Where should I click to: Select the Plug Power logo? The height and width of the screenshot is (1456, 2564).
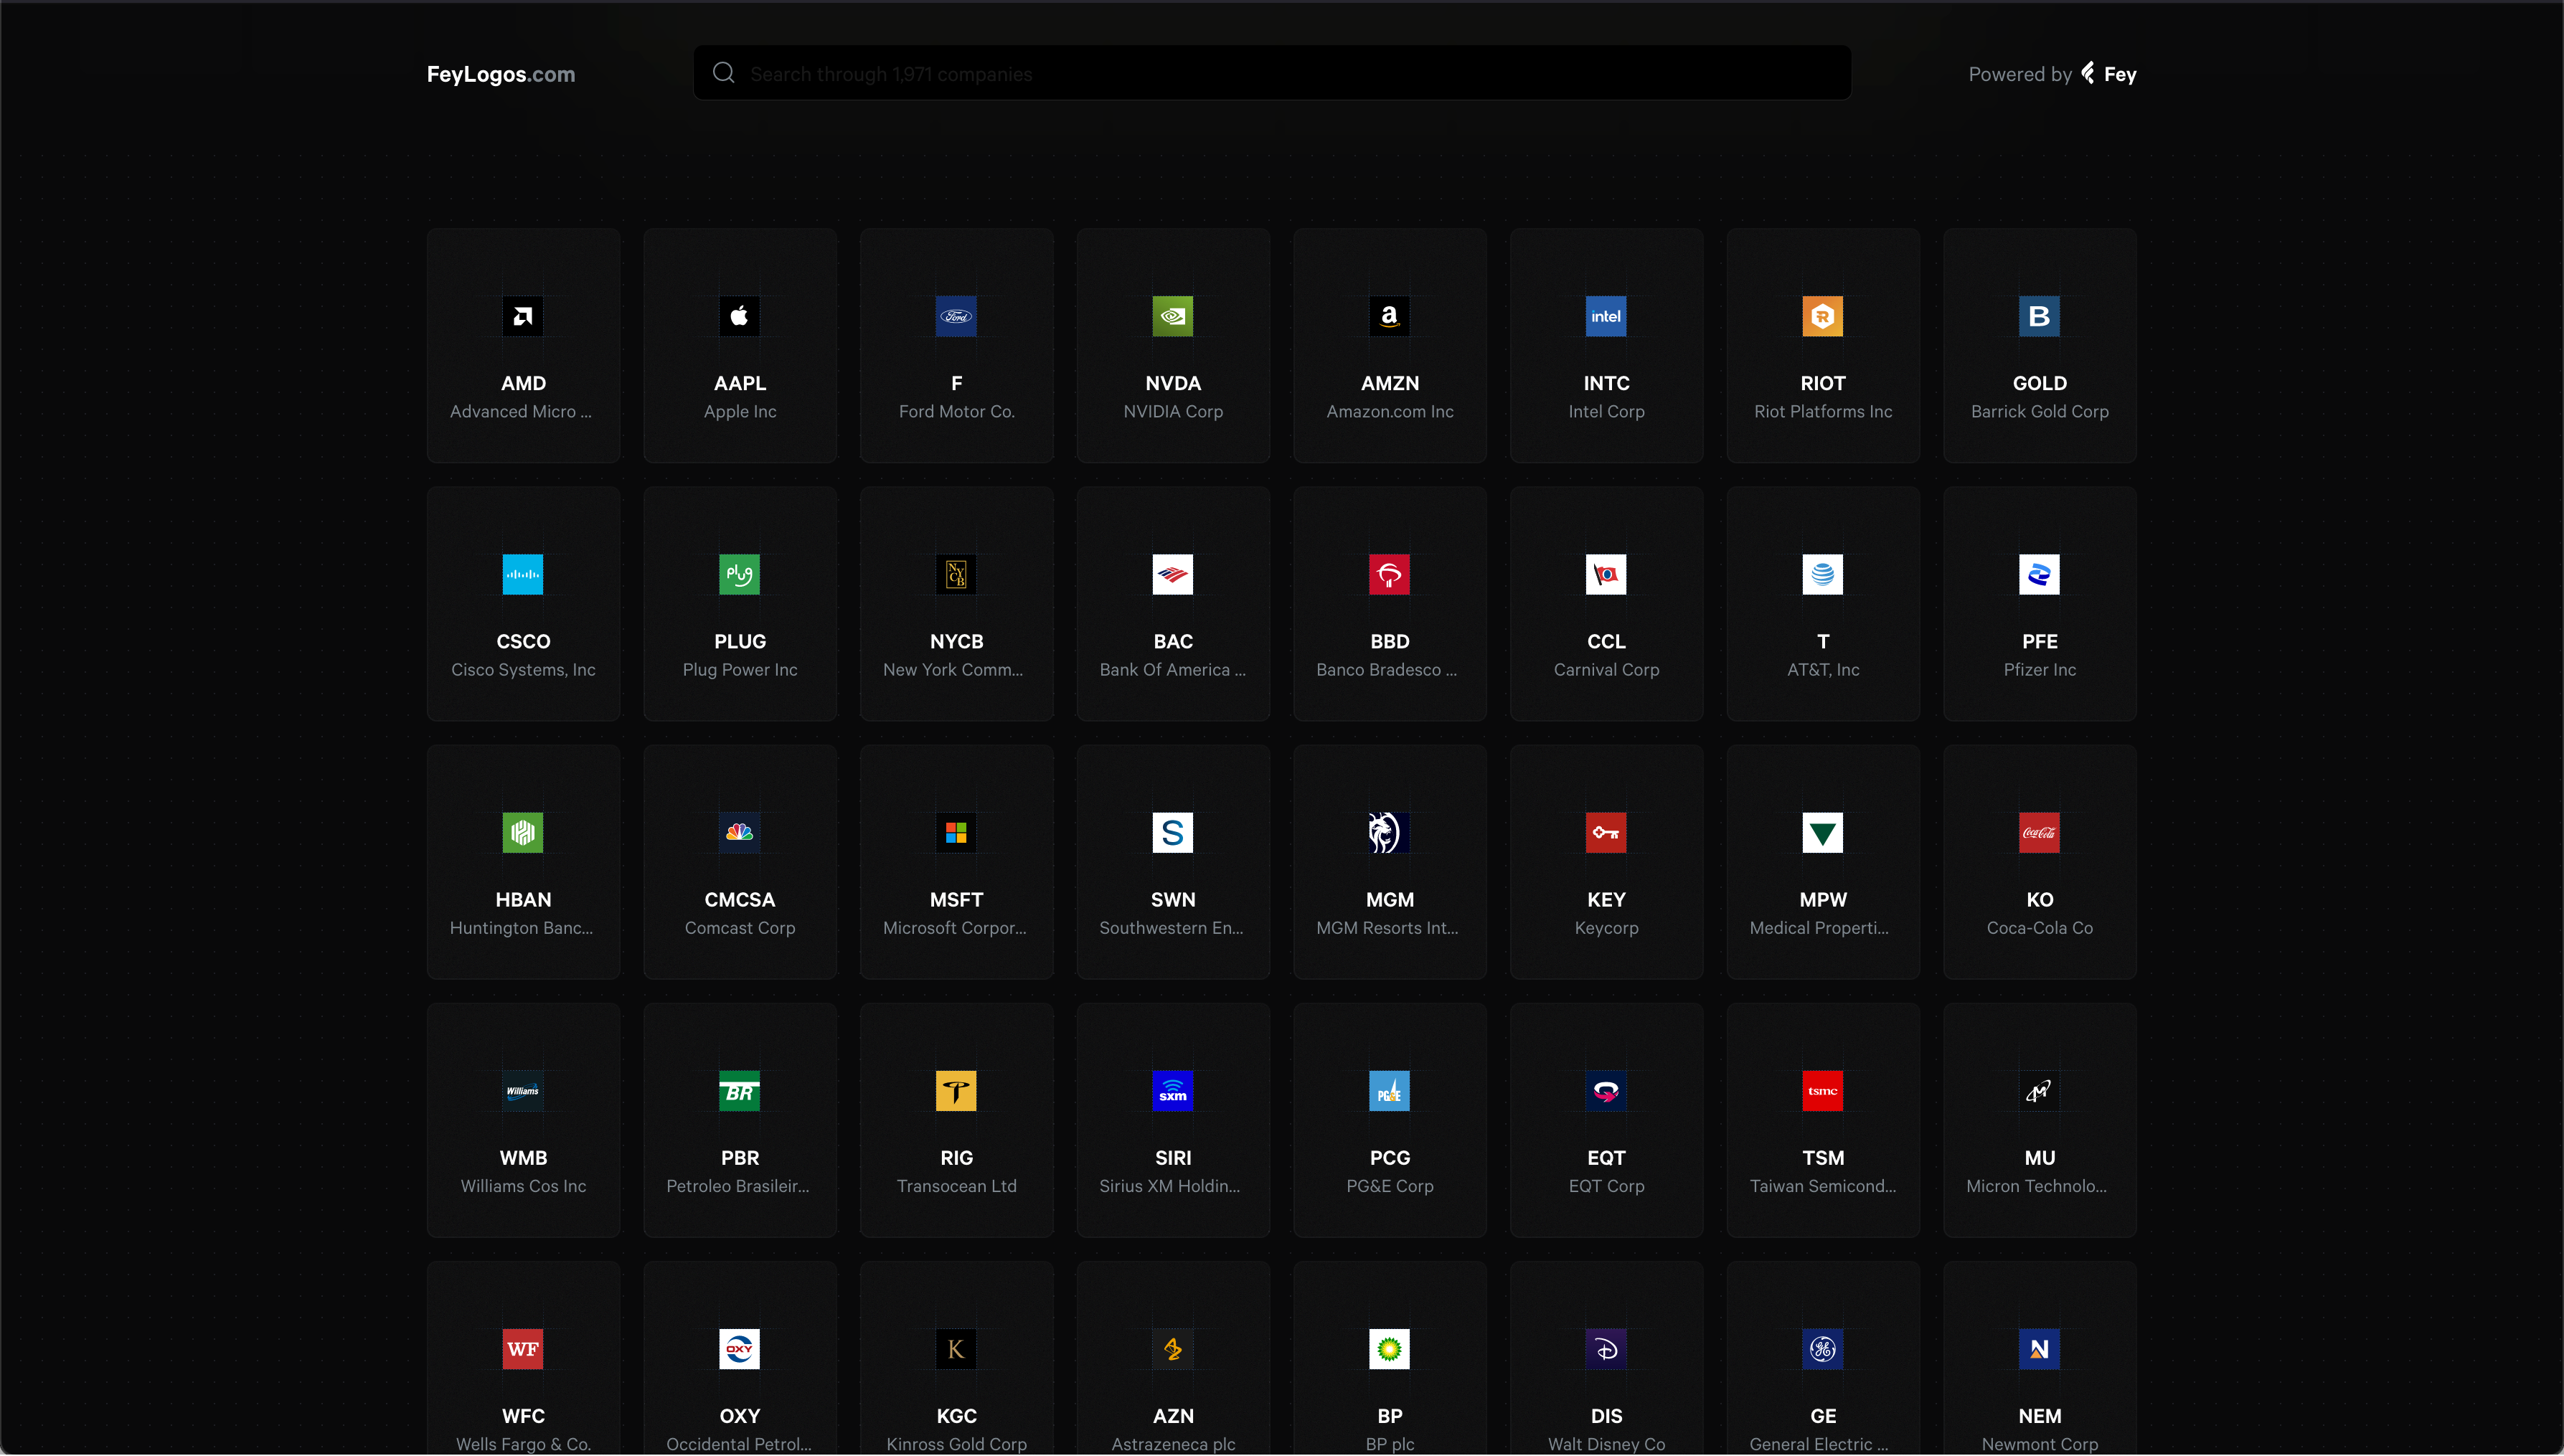(x=740, y=574)
